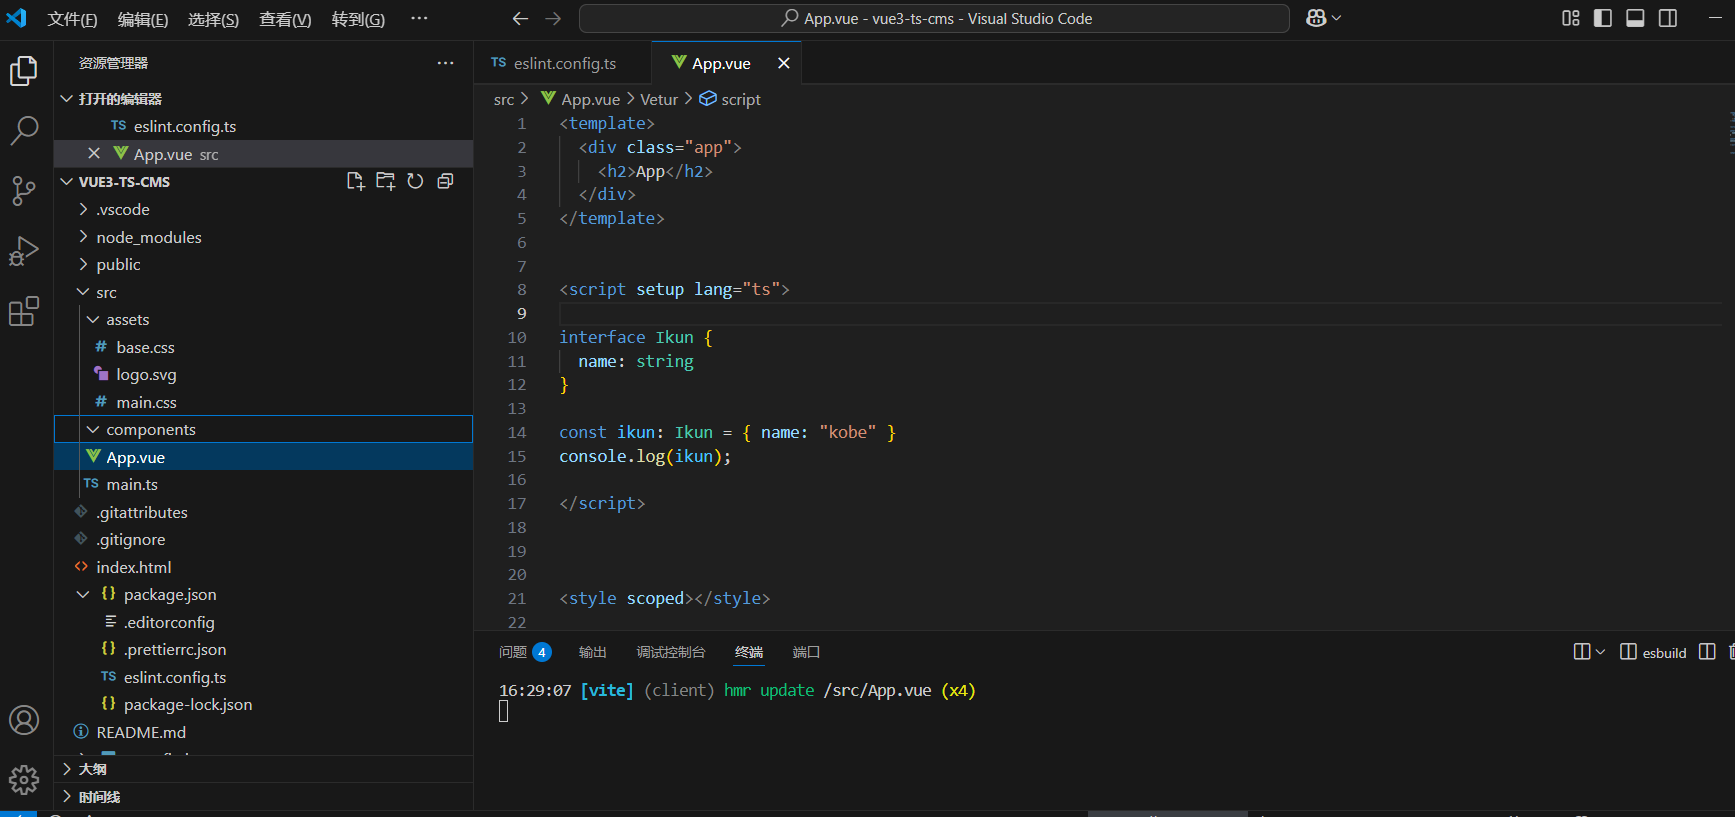Image resolution: width=1735 pixels, height=817 pixels.
Task: Open the Explorer view in activity bar
Action: 24,71
